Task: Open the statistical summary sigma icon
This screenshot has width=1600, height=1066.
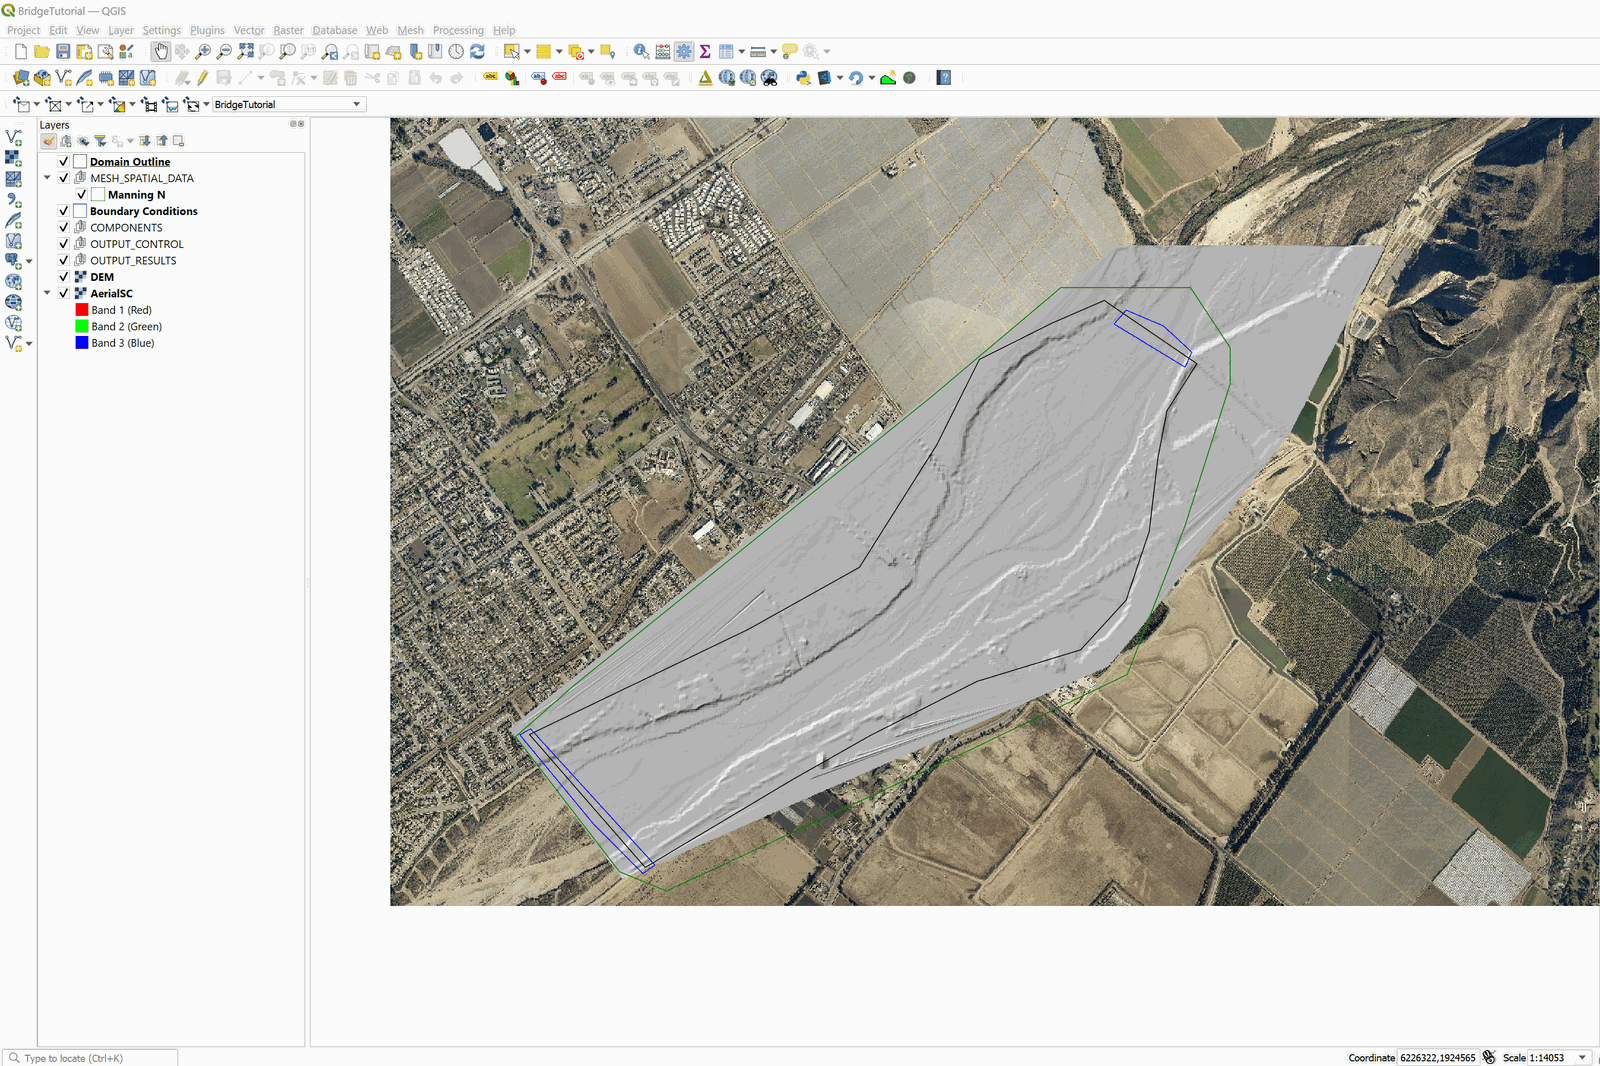Action: (705, 52)
